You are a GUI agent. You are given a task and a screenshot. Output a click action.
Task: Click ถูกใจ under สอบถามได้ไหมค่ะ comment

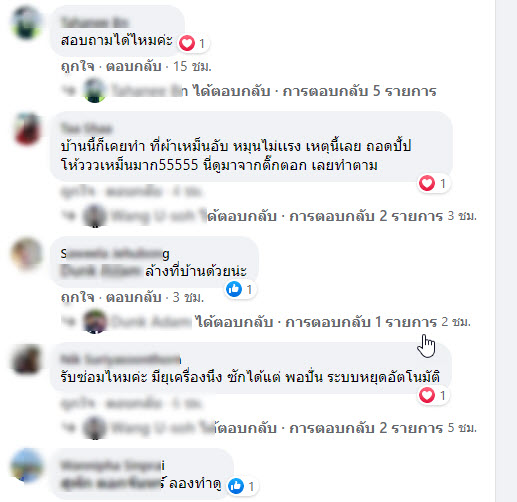tap(78, 66)
